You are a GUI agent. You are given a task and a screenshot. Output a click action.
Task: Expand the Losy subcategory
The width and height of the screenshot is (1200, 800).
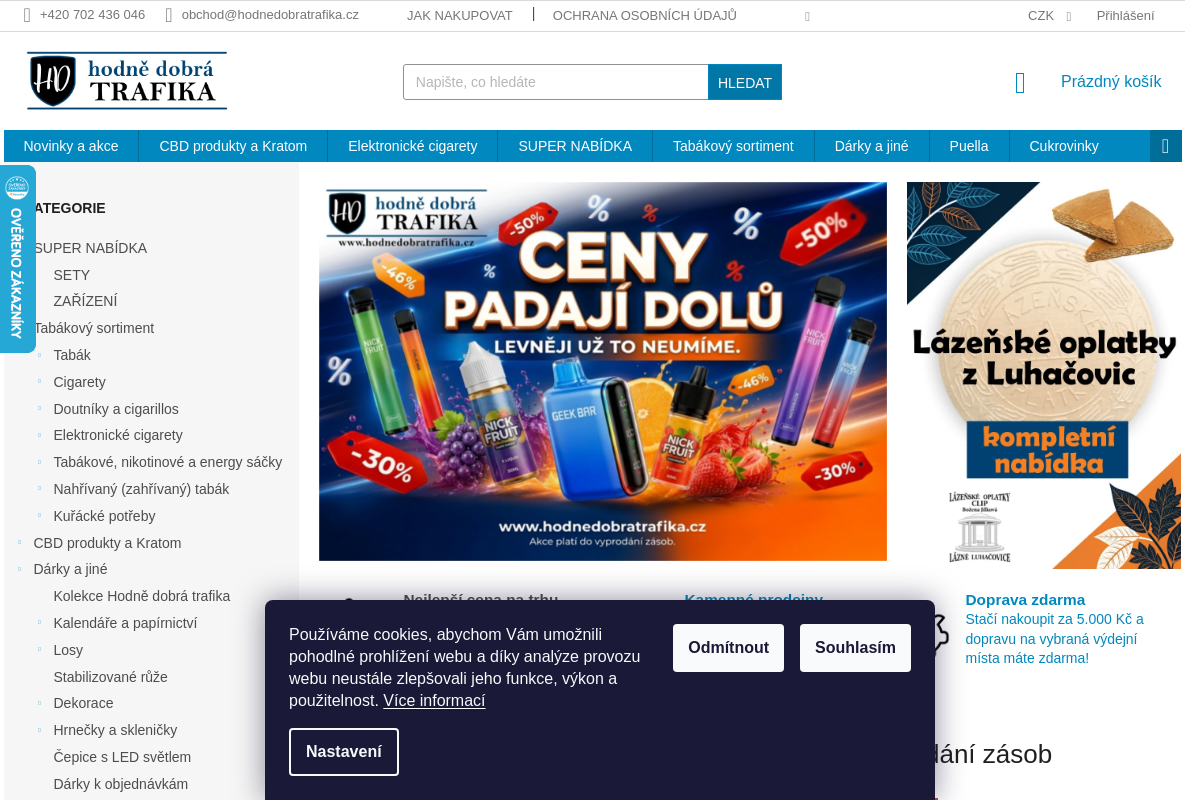click(40, 650)
